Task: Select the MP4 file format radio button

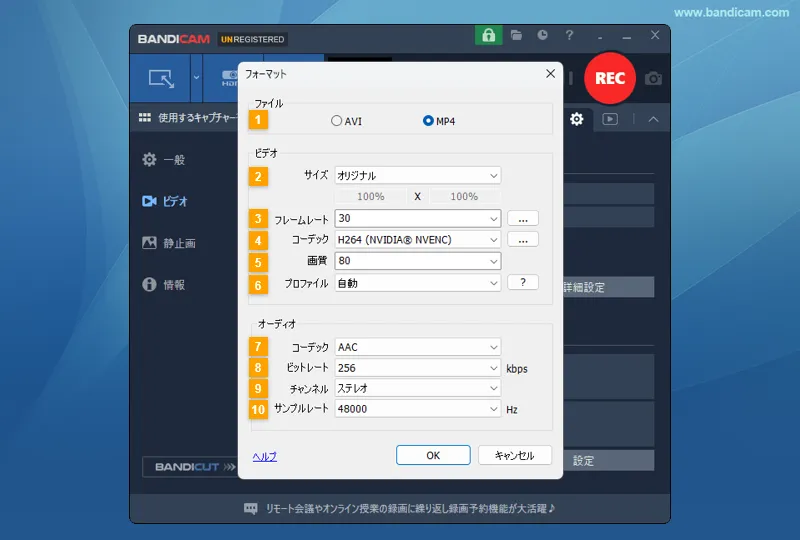Action: pyautogui.click(x=428, y=121)
